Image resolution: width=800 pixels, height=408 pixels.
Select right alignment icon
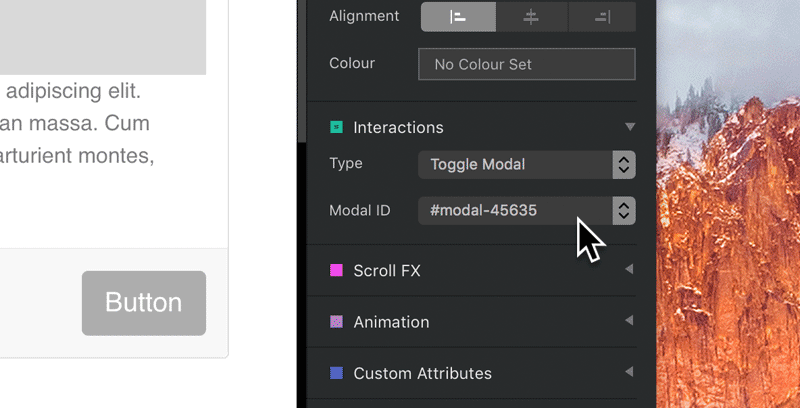tap(602, 17)
